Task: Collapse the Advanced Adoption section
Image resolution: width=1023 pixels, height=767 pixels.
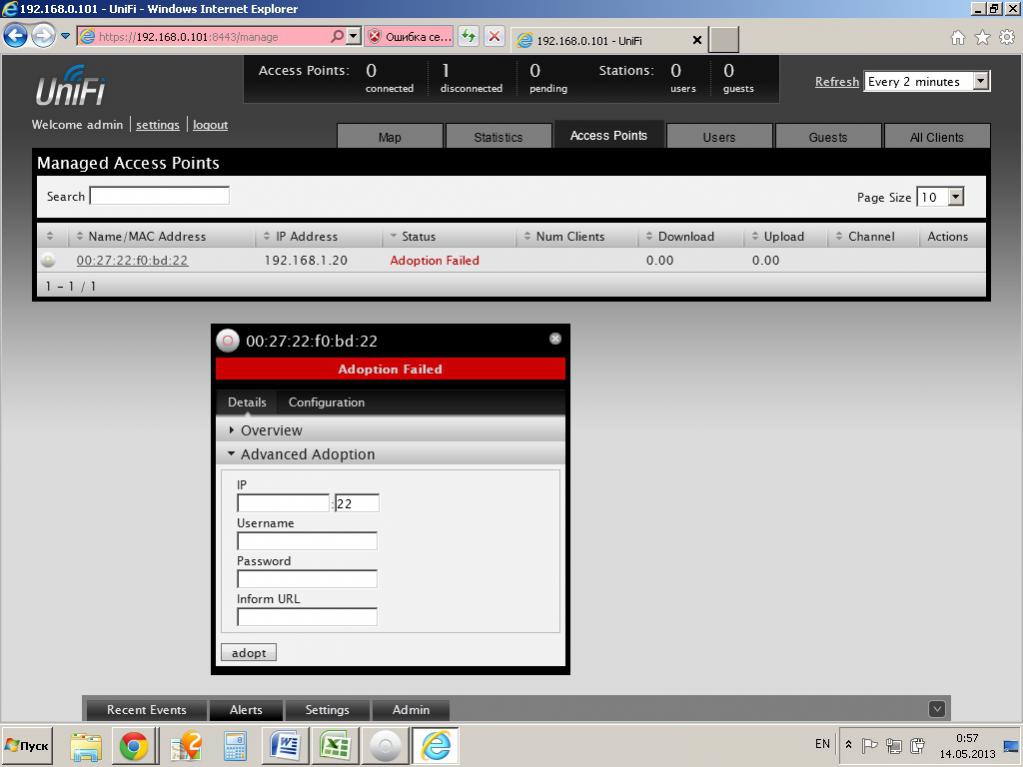Action: point(306,454)
